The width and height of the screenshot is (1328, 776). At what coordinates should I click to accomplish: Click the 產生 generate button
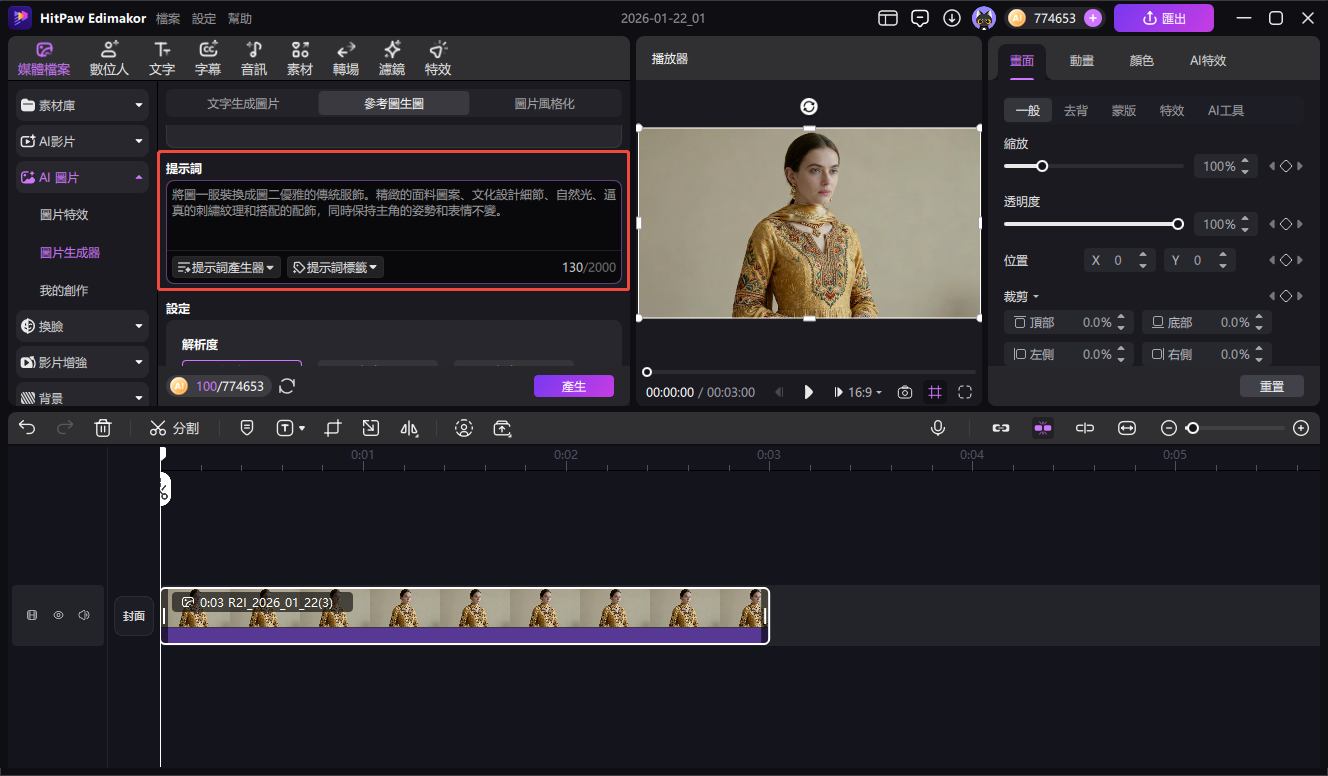point(573,385)
